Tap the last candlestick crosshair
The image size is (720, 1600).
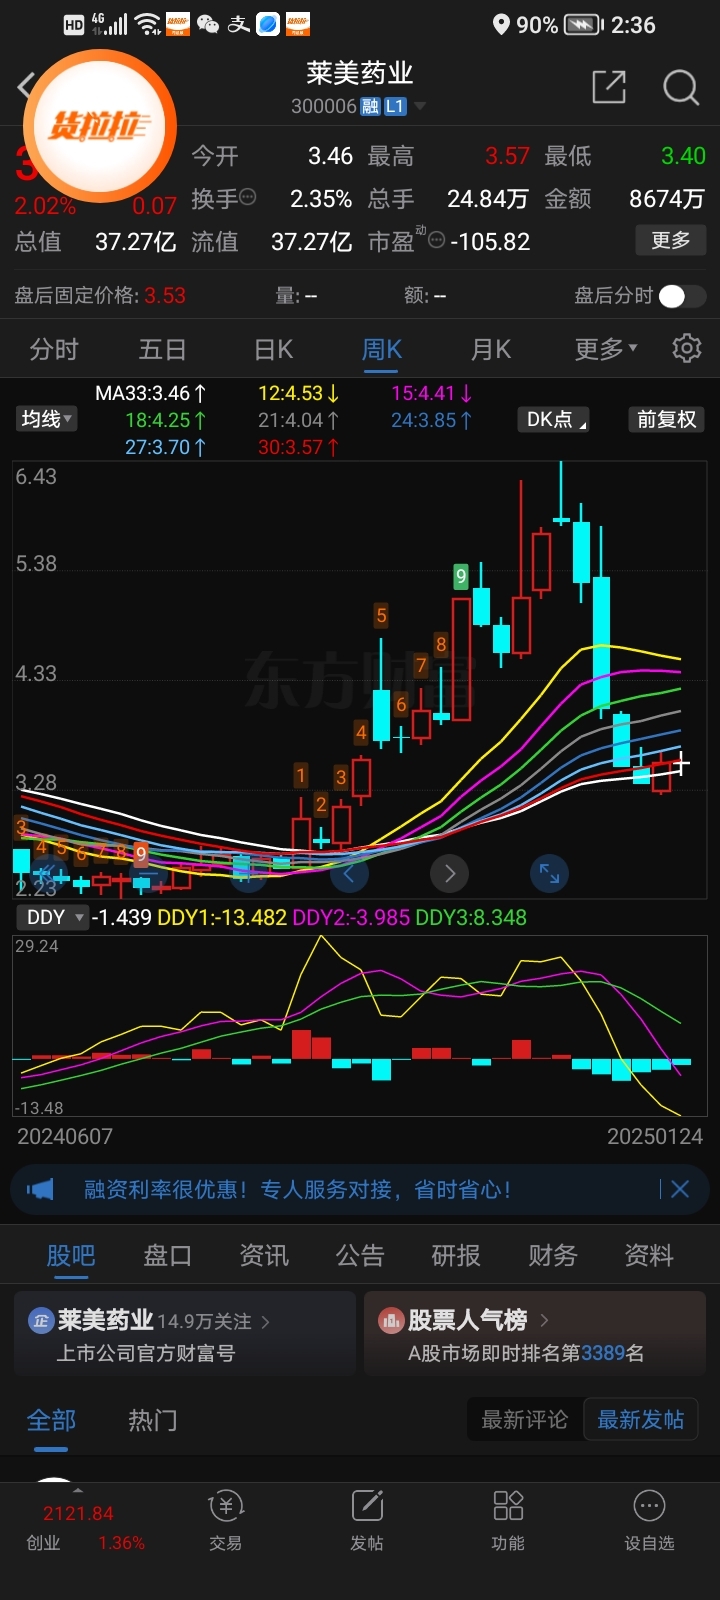click(682, 766)
